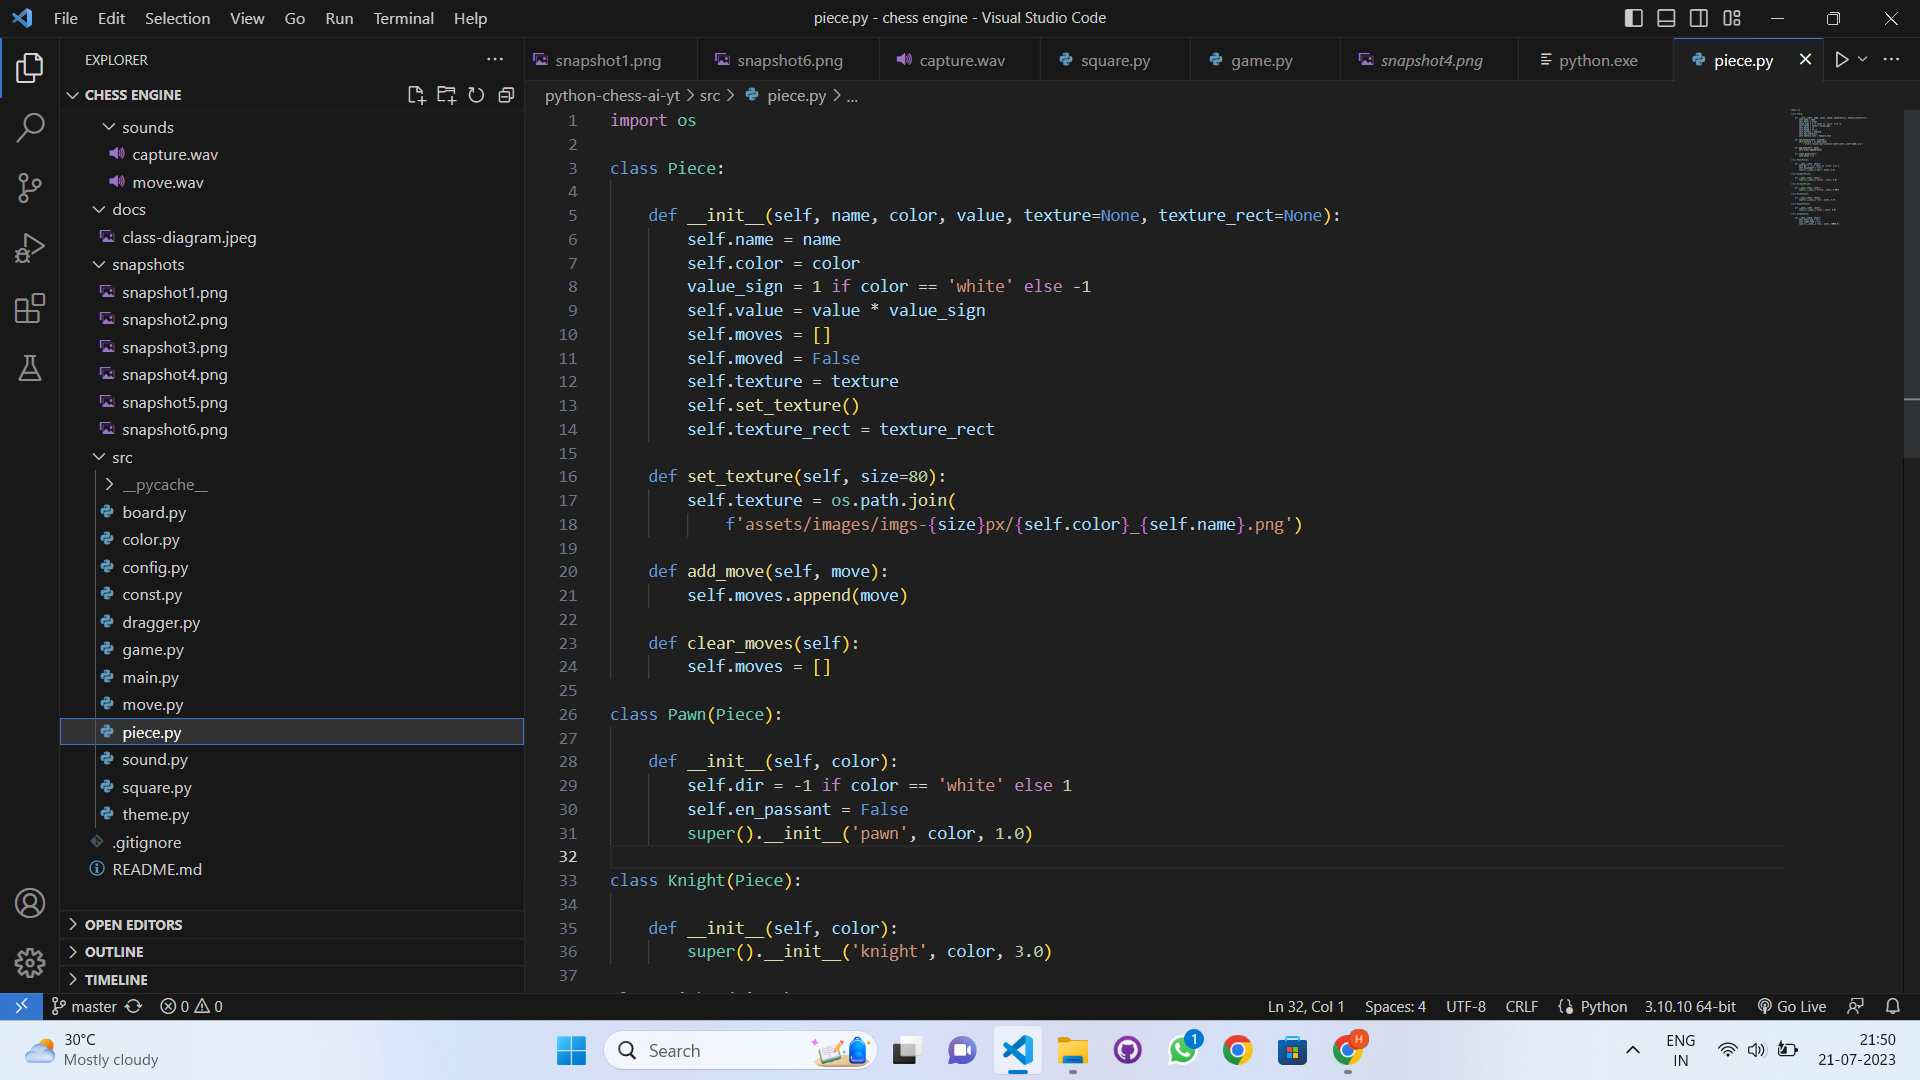Click Go Live in status bar
The image size is (1920, 1080).
[x=1791, y=1006]
